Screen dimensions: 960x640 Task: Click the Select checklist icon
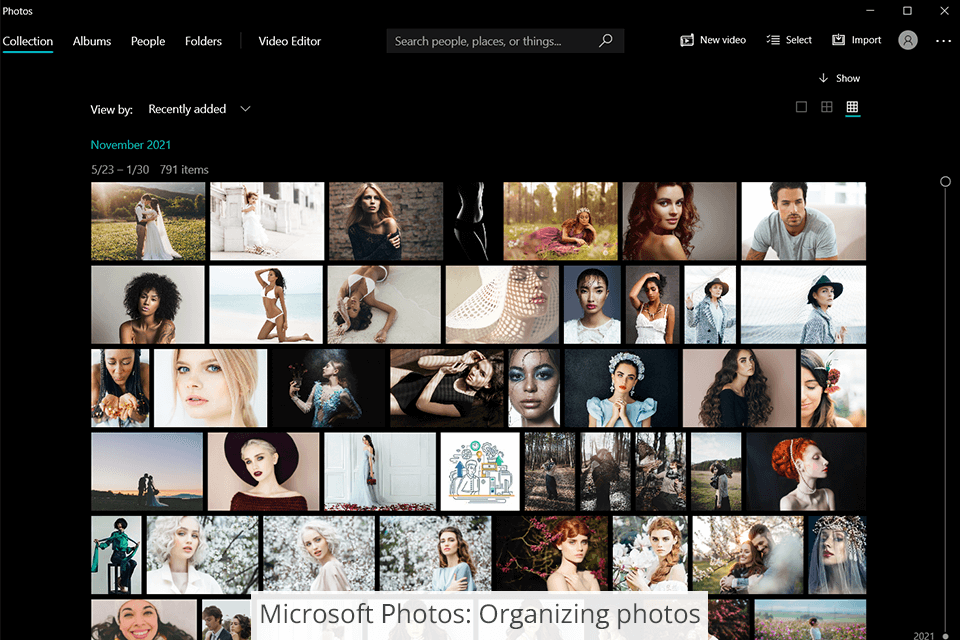[773, 40]
